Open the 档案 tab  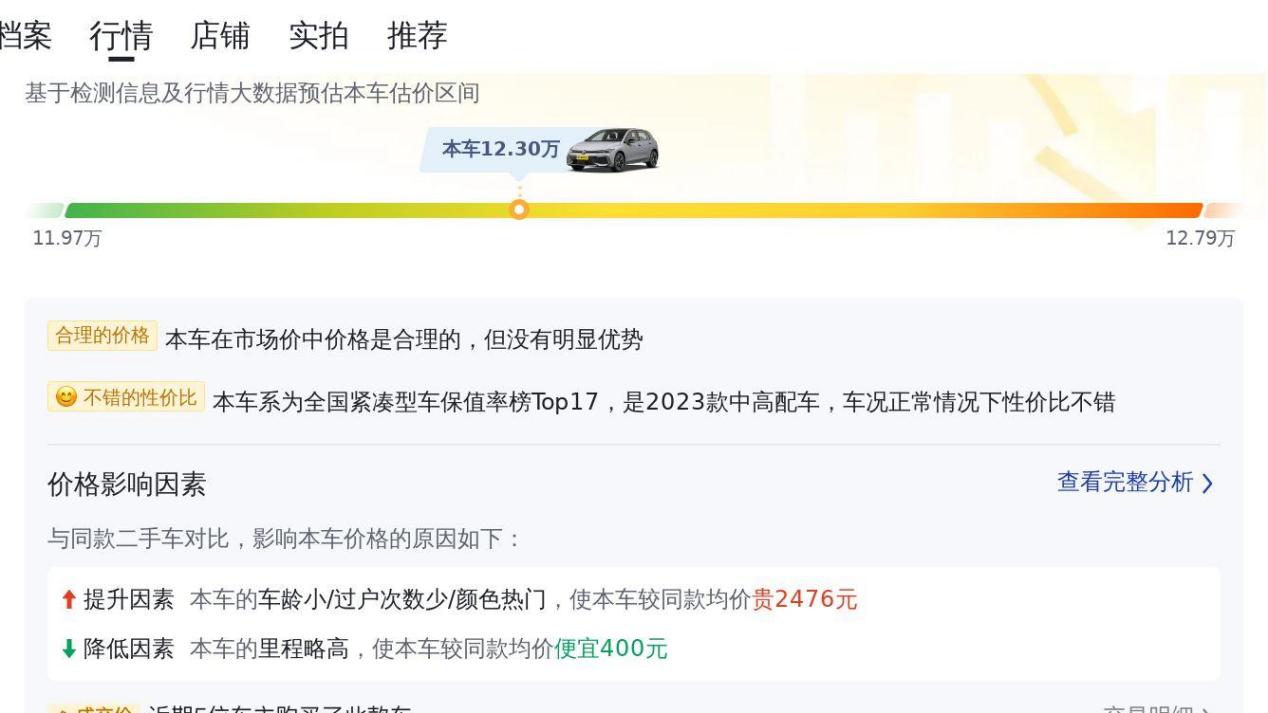(26, 36)
